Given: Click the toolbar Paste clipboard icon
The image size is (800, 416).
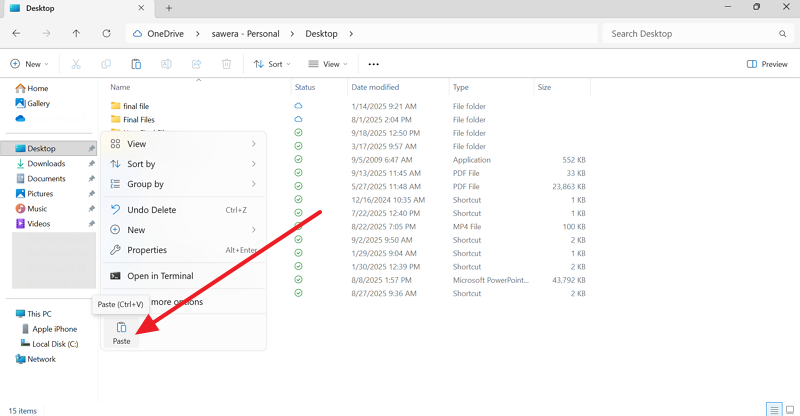Looking at the screenshot, I should coord(136,64).
